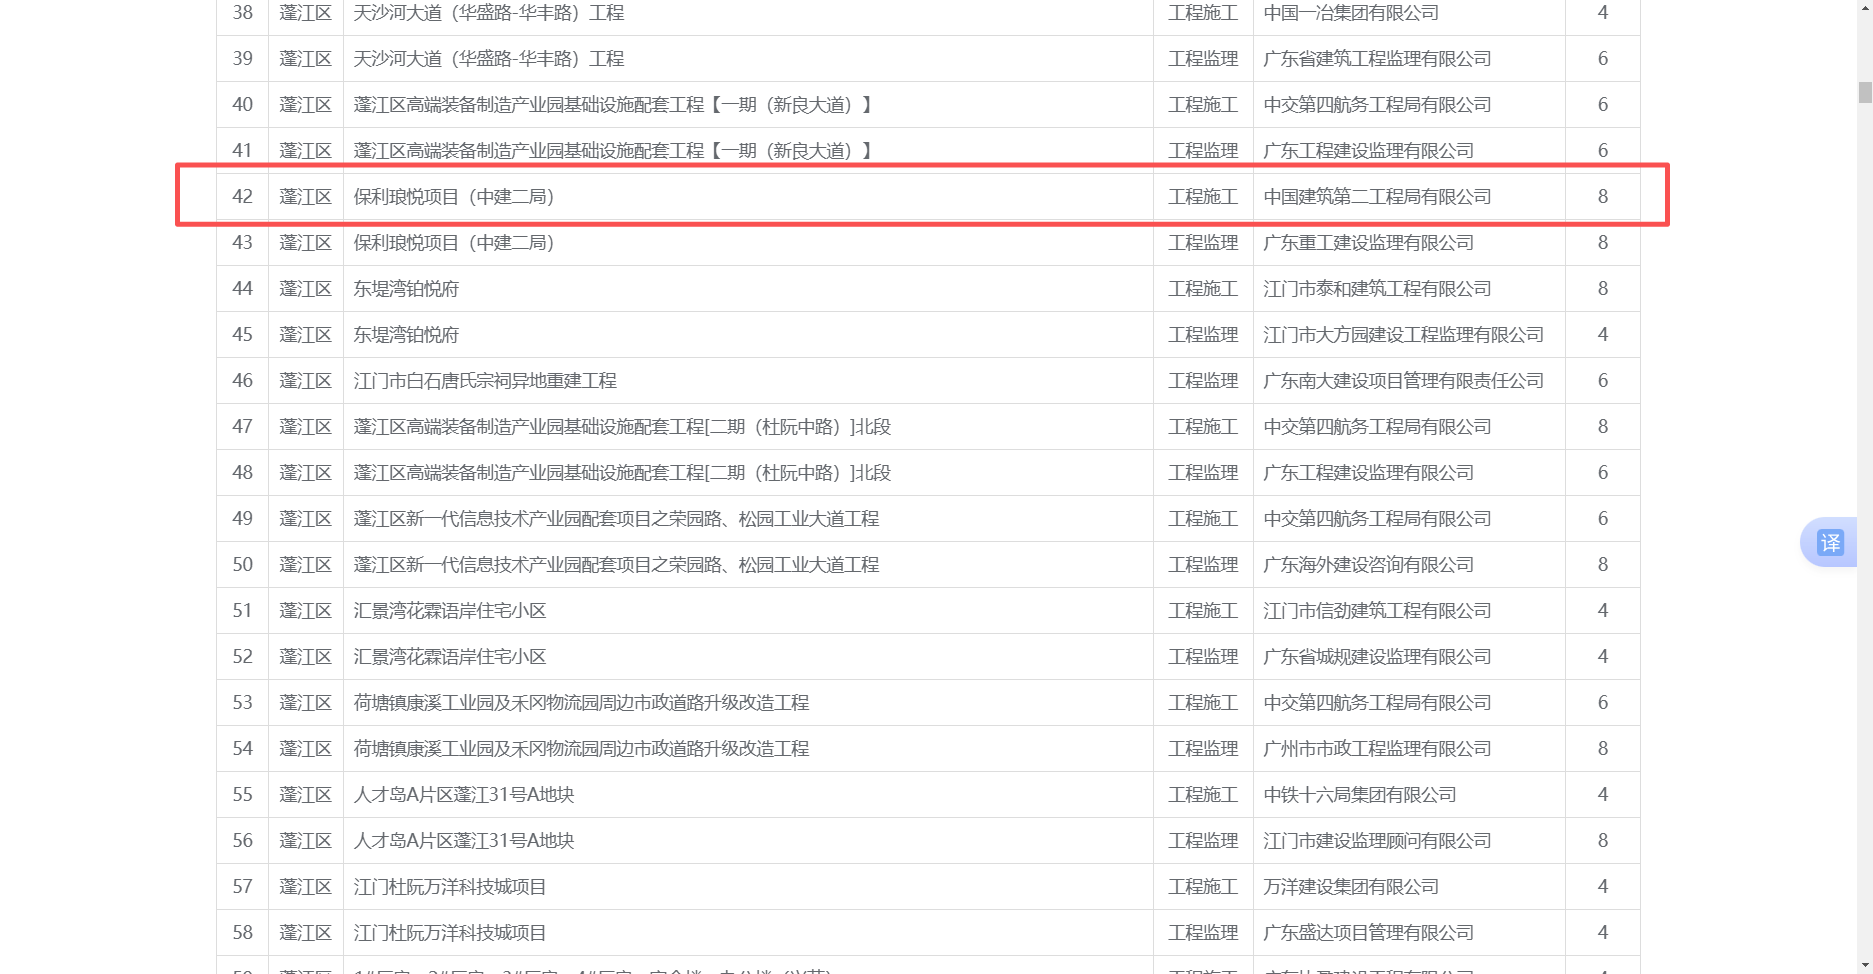Image resolution: width=1873 pixels, height=974 pixels.
Task: Click 保利琅悦项目 project name in row 43
Action: pos(454,243)
